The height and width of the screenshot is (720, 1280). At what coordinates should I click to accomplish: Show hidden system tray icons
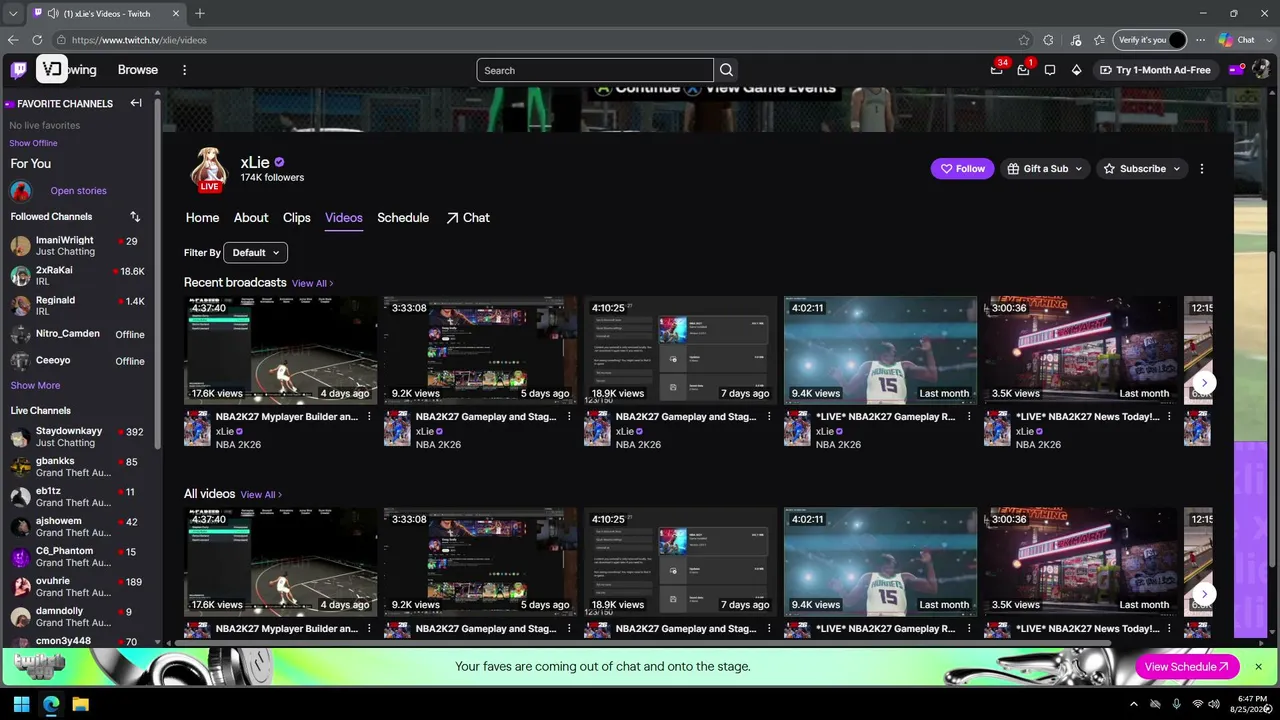point(1133,704)
